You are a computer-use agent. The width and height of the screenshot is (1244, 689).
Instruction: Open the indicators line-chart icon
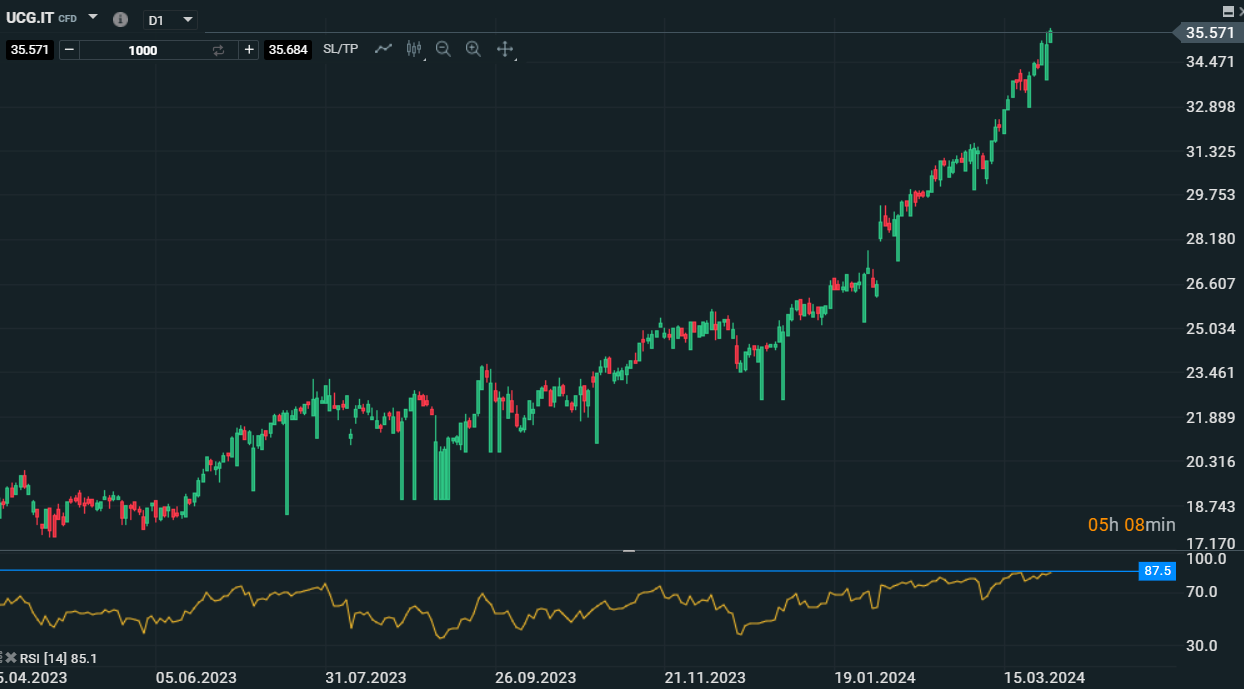(x=383, y=48)
